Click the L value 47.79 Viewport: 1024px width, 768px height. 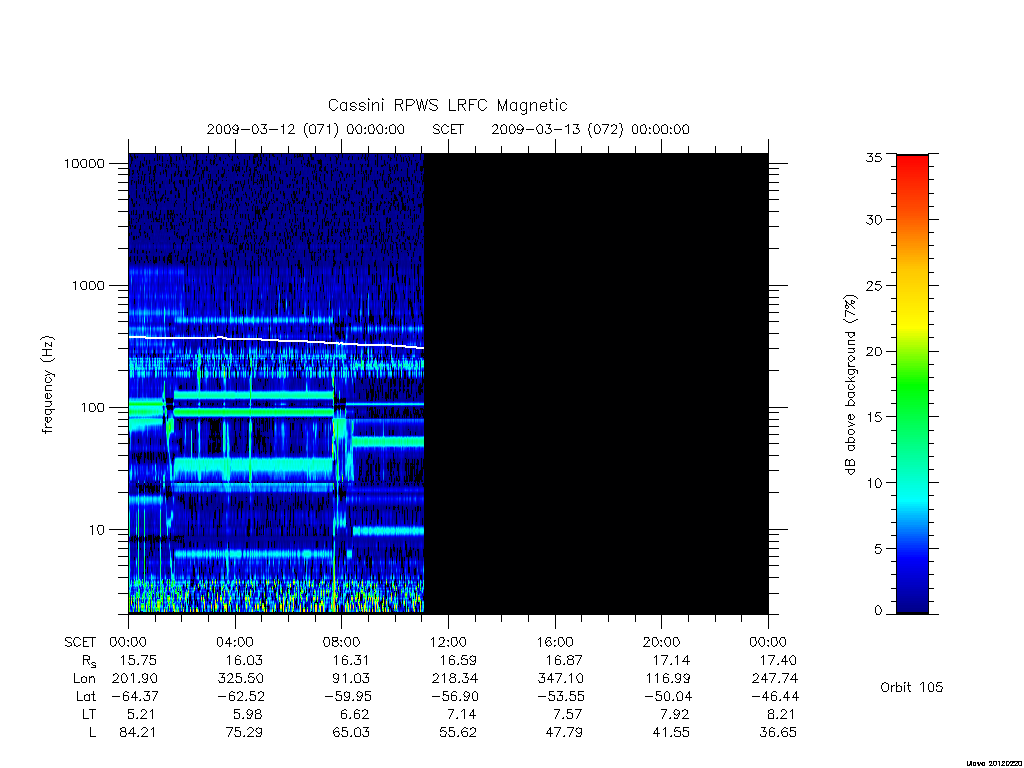(x=564, y=732)
